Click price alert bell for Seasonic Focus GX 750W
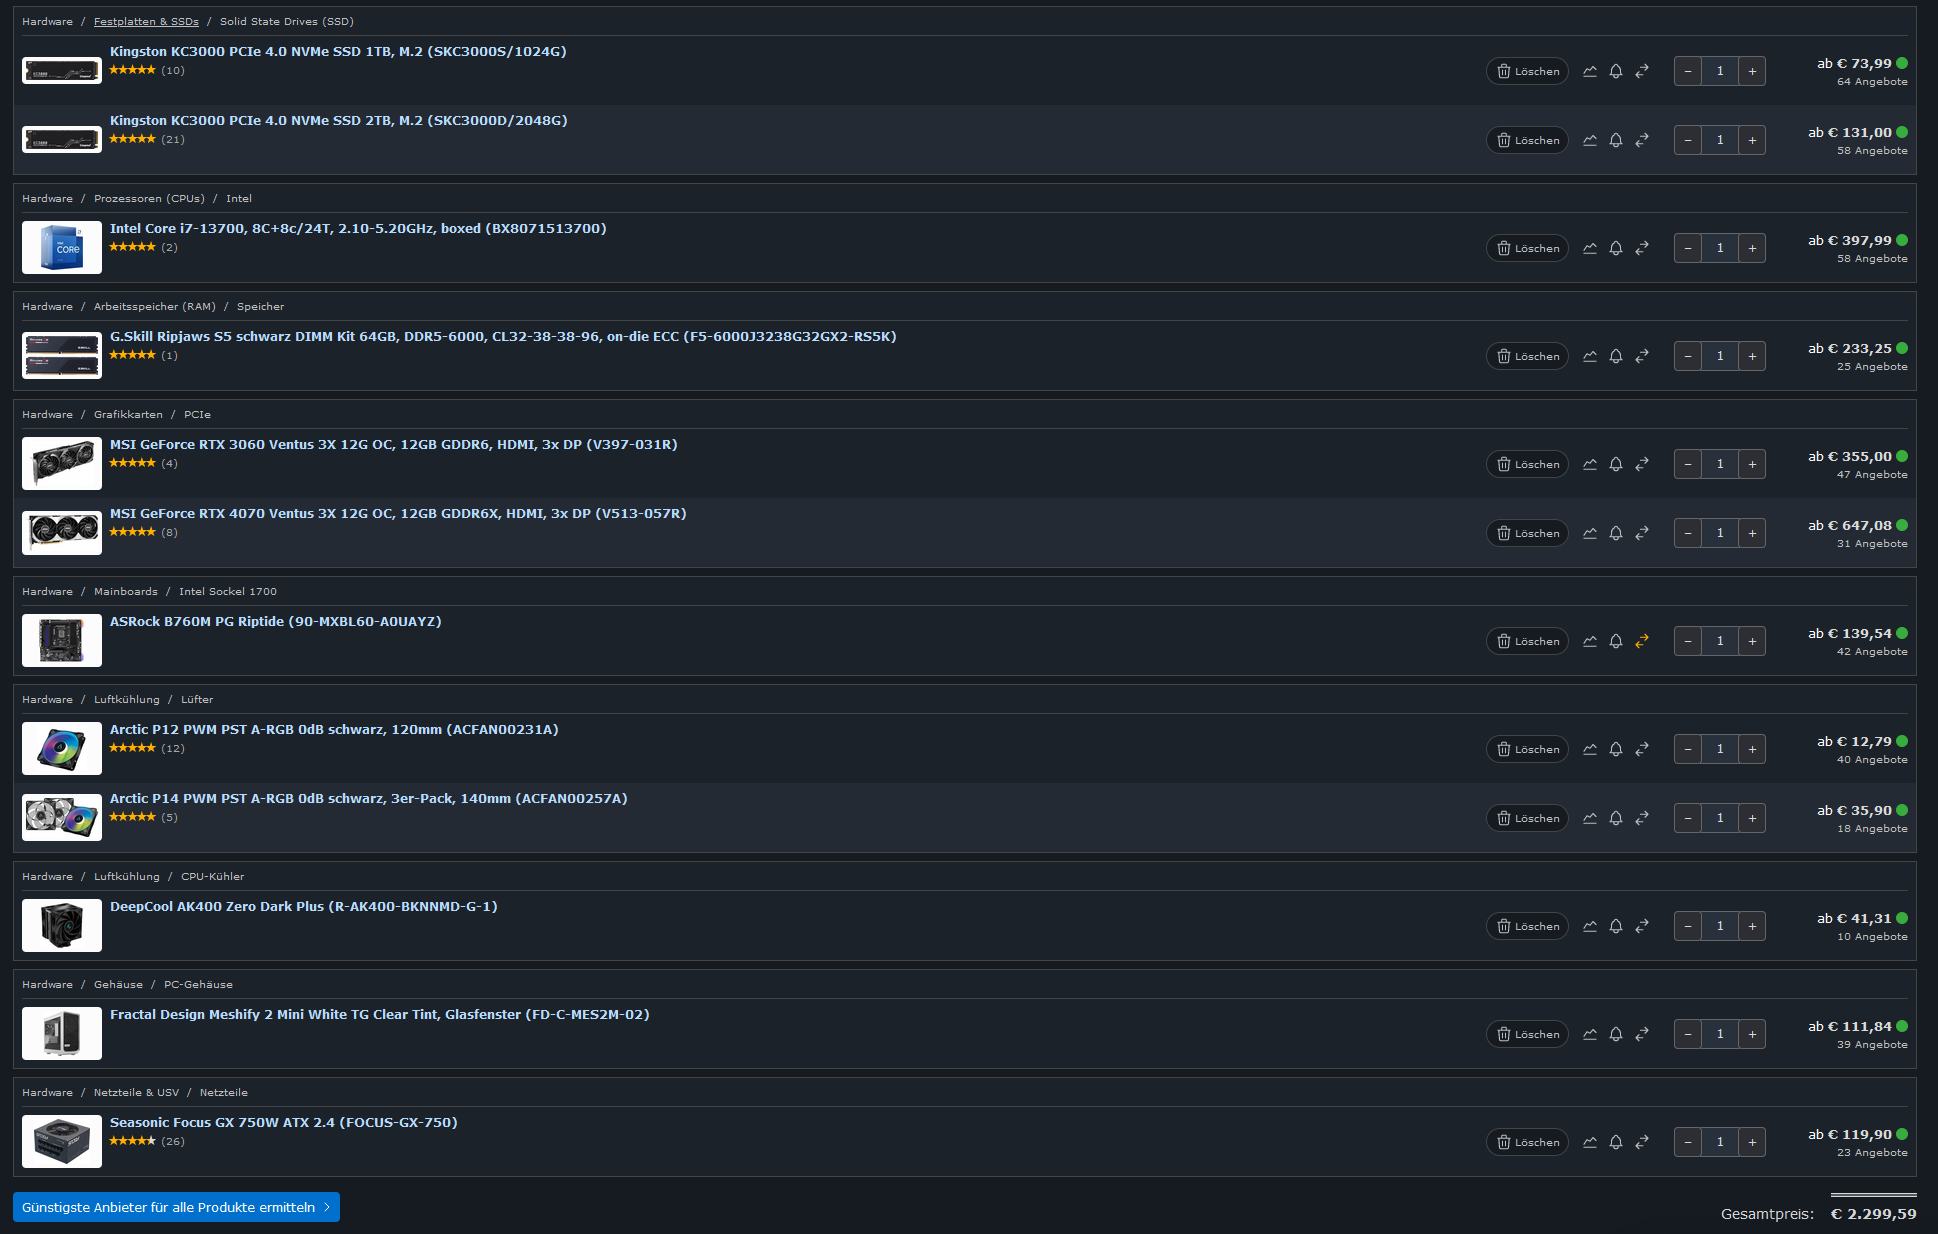This screenshot has height=1234, width=1938. pos(1616,1142)
